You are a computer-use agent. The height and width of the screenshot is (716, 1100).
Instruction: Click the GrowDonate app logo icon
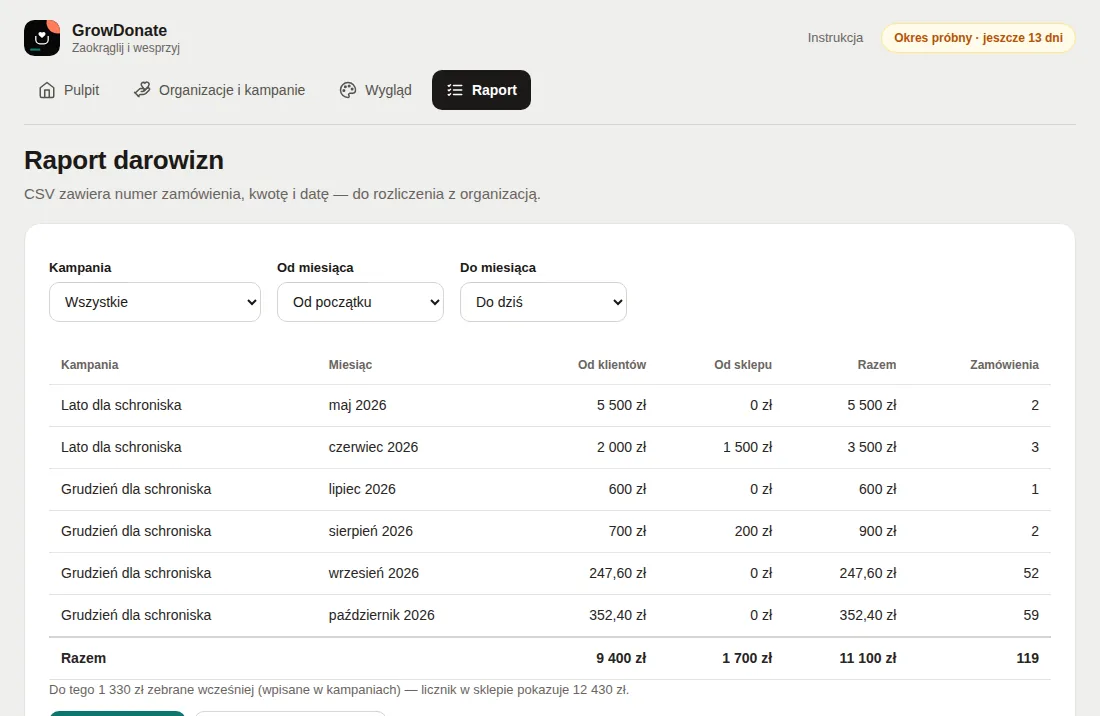click(x=42, y=38)
